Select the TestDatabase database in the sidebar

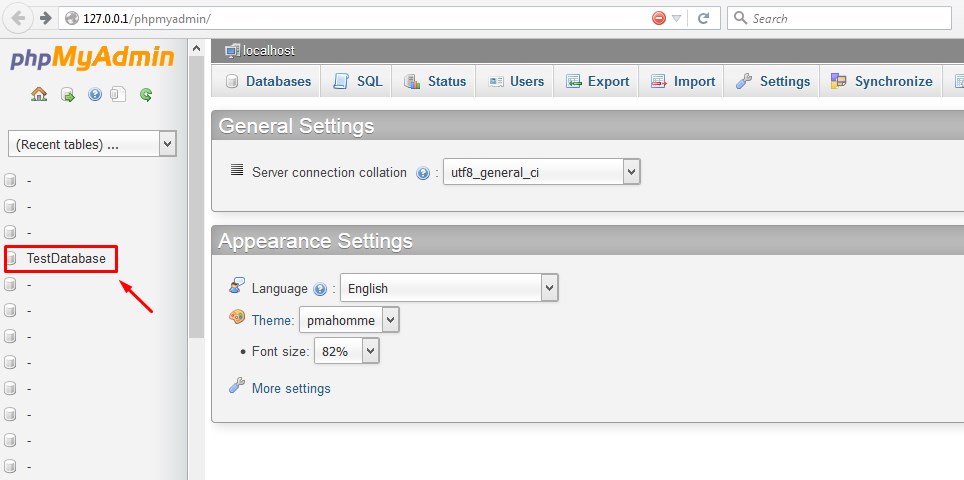66,259
